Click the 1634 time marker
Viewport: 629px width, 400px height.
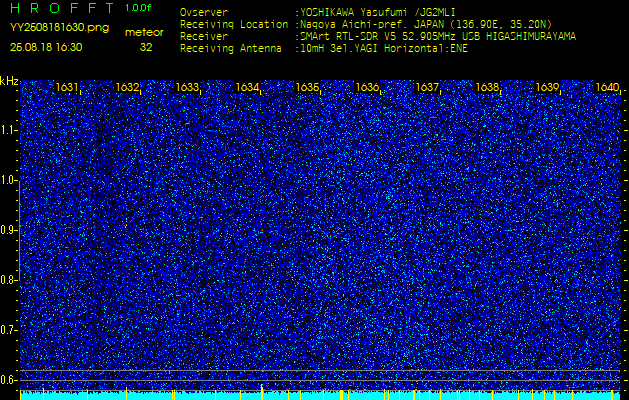point(247,87)
